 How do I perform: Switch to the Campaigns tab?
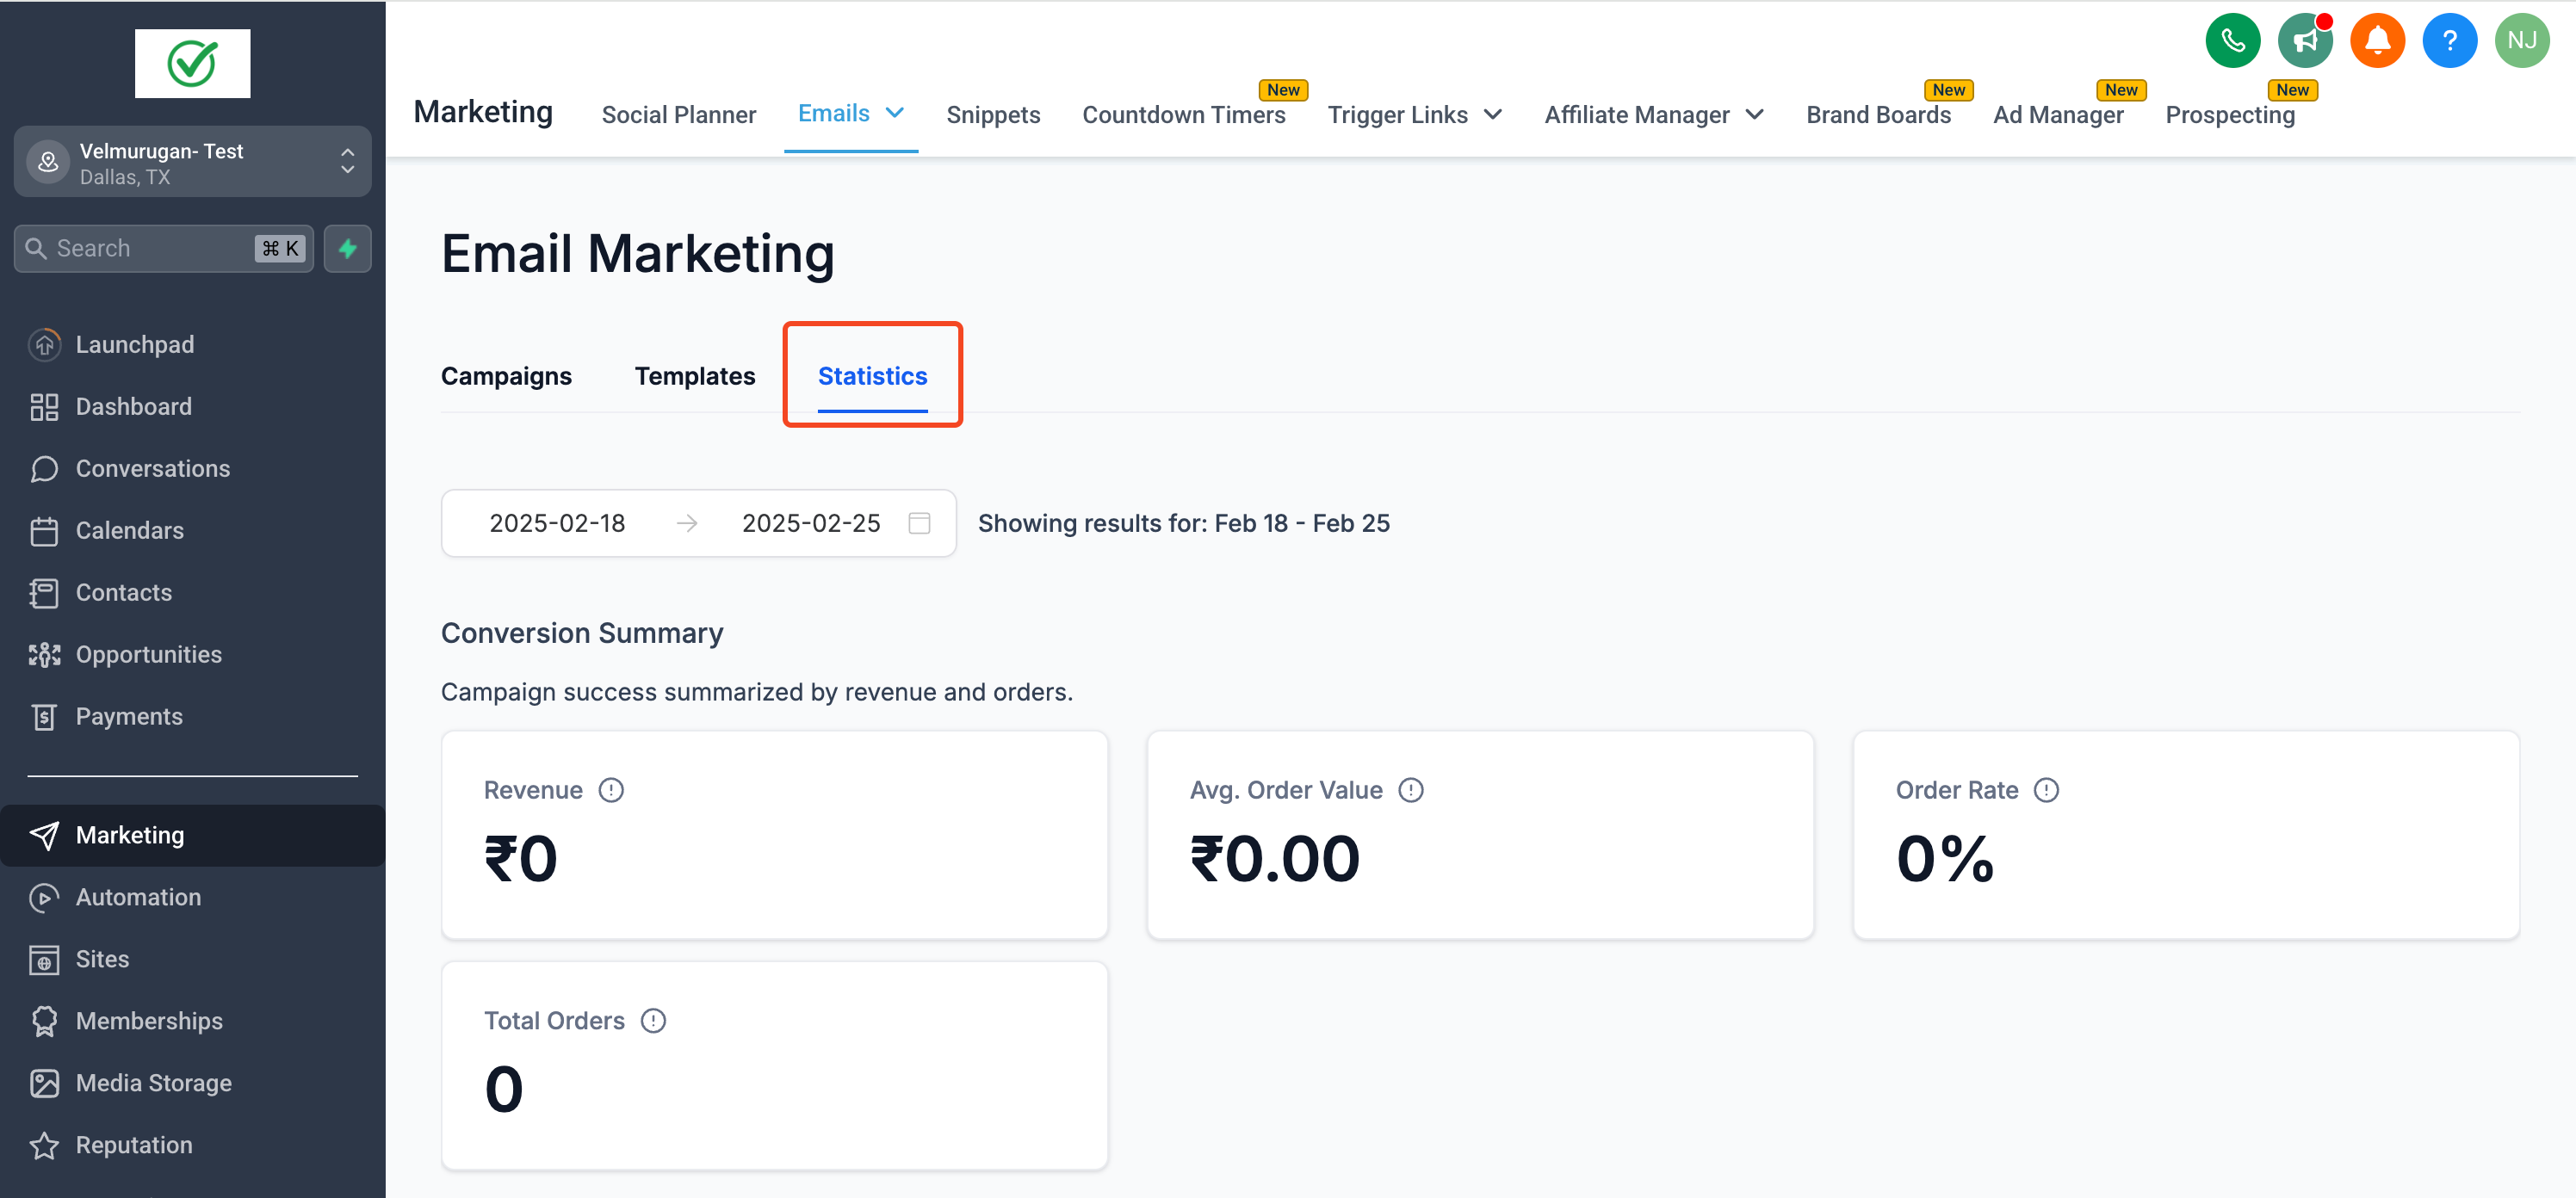tap(506, 376)
